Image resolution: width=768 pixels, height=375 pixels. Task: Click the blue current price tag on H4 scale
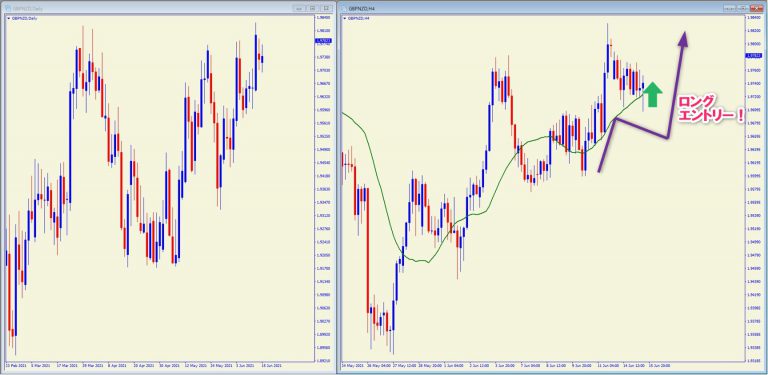[753, 55]
